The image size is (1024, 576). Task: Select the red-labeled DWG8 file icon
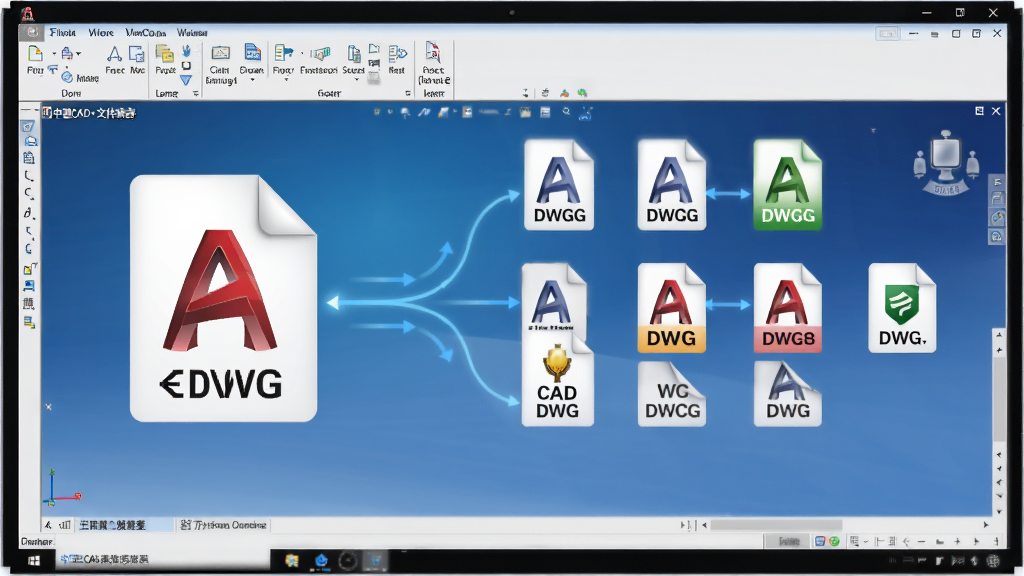coord(788,308)
